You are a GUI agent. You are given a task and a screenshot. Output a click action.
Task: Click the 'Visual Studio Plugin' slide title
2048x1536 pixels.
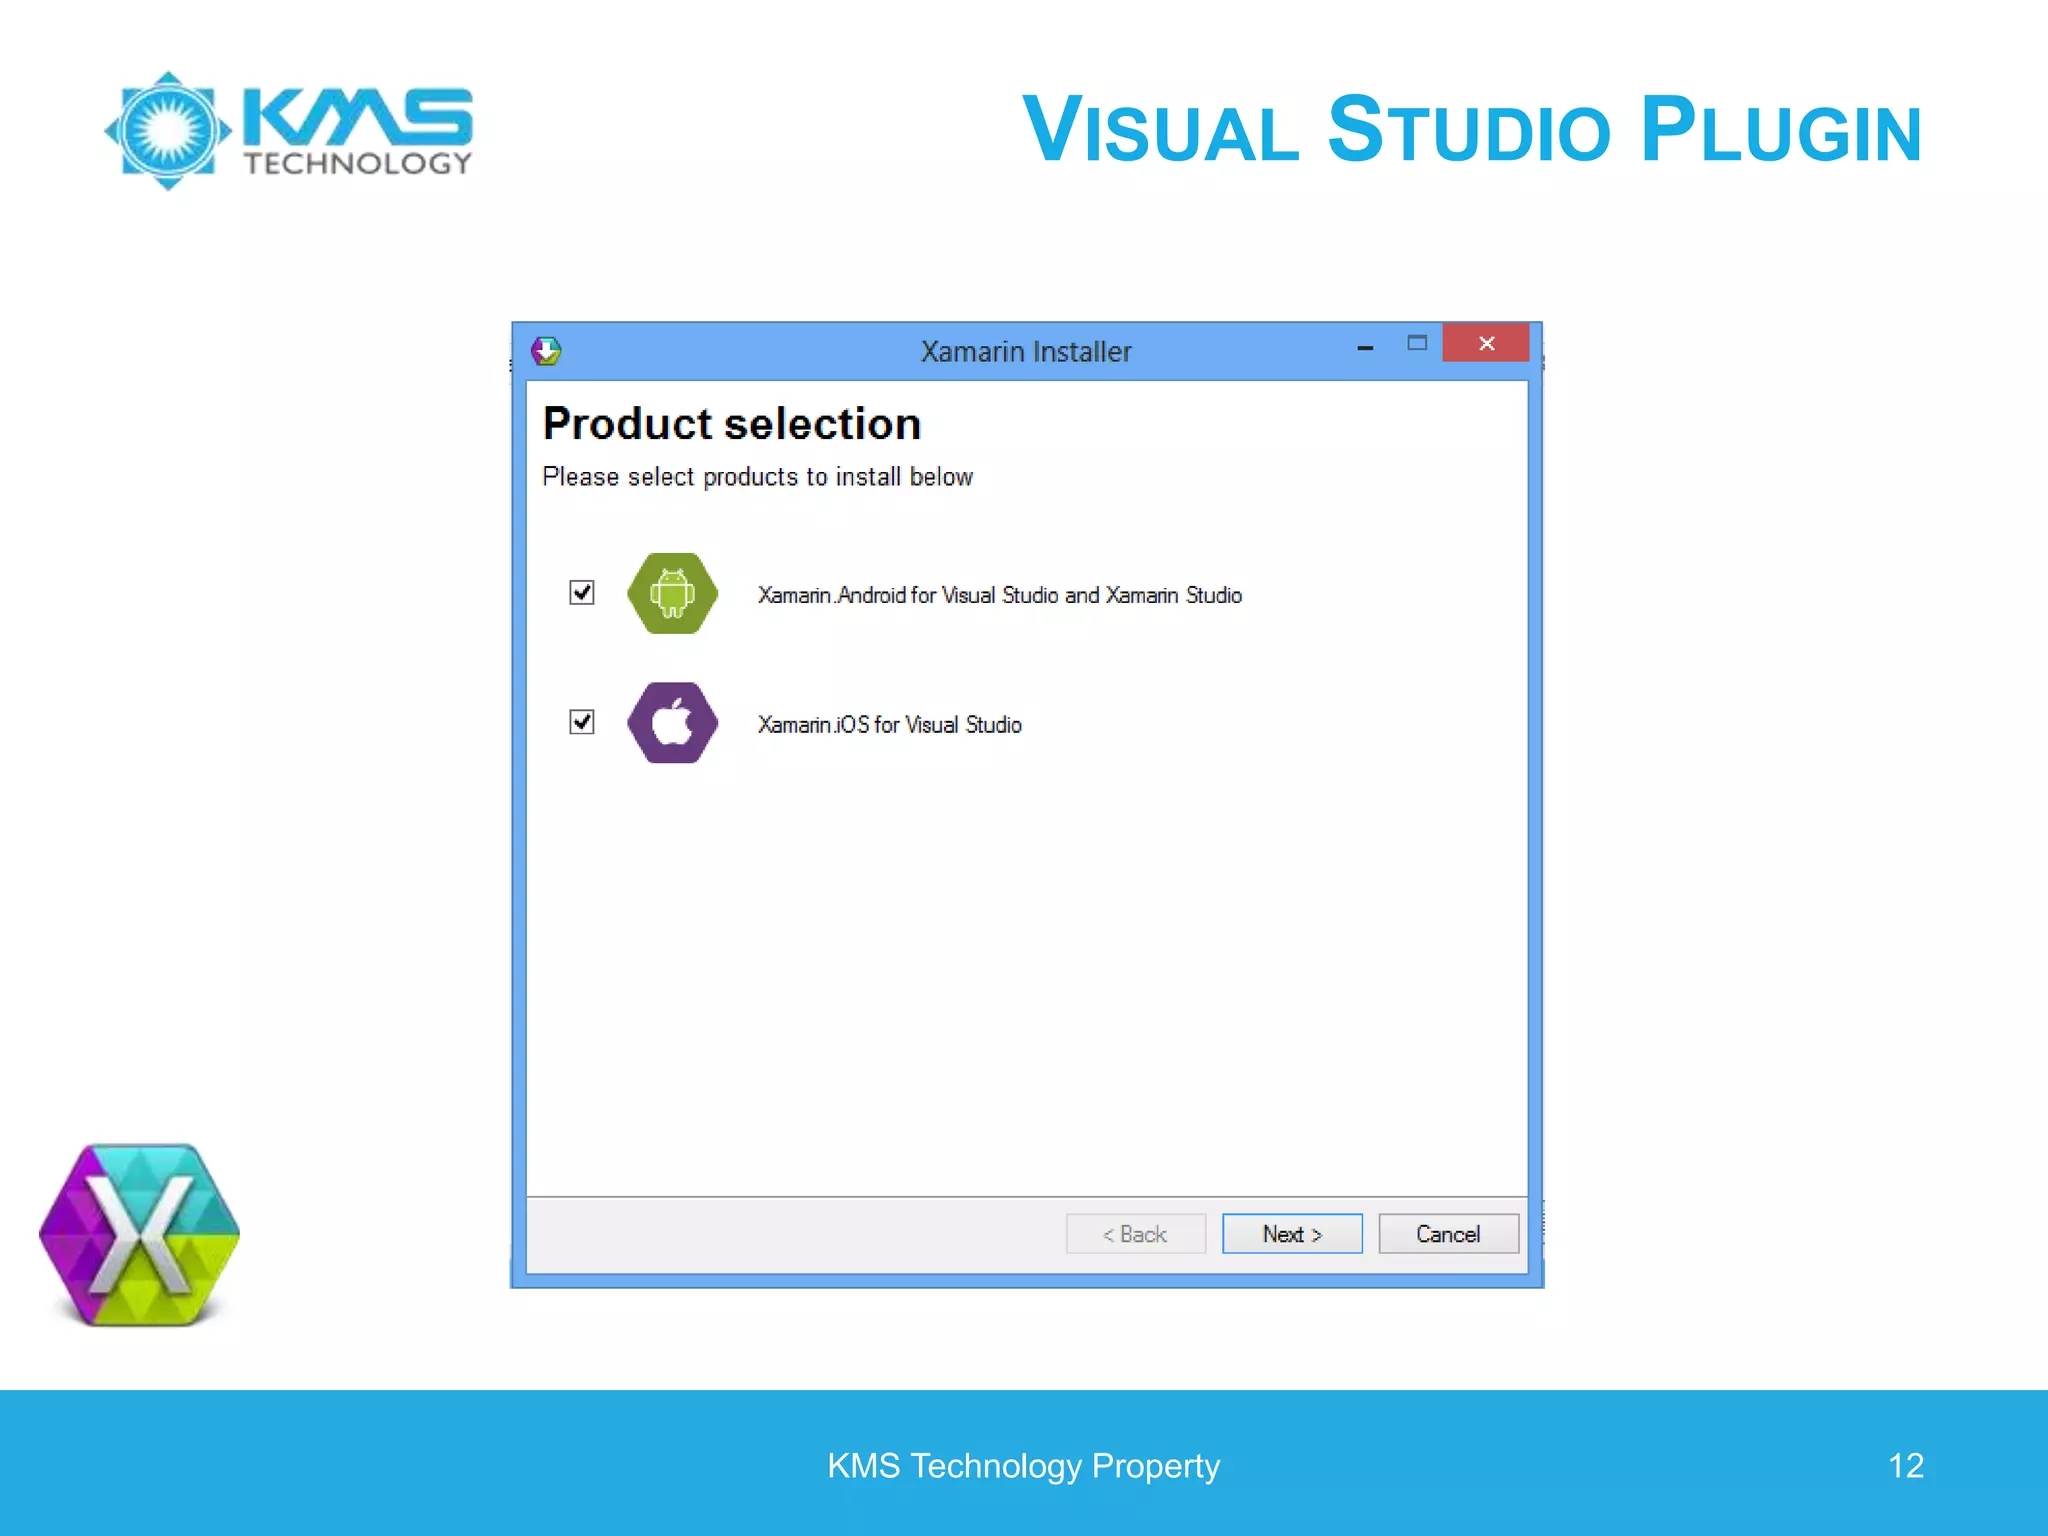(x=1471, y=129)
